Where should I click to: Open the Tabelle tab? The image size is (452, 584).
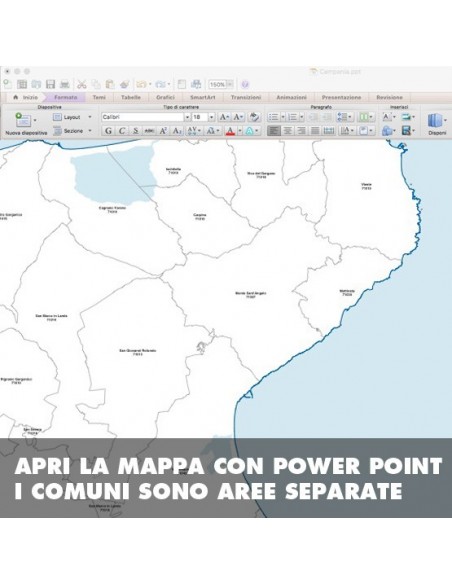tap(131, 98)
